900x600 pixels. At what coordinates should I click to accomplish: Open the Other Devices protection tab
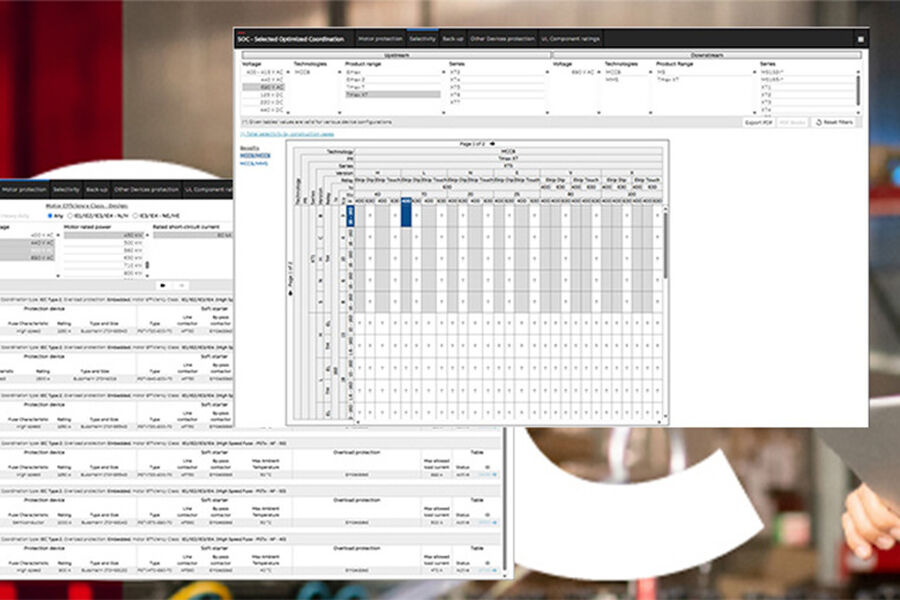(502, 39)
